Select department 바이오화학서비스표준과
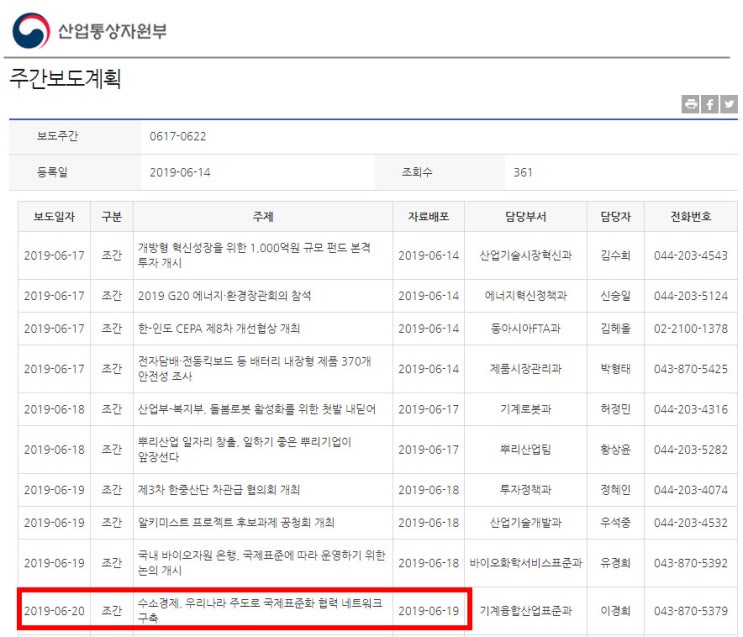 [x=526, y=563]
